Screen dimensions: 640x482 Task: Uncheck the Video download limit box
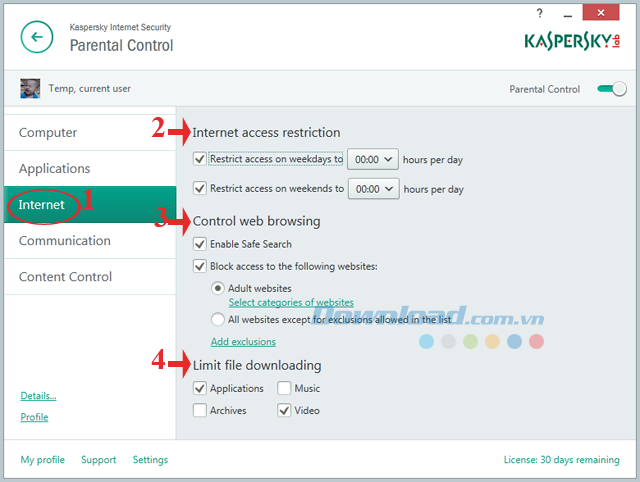284,410
